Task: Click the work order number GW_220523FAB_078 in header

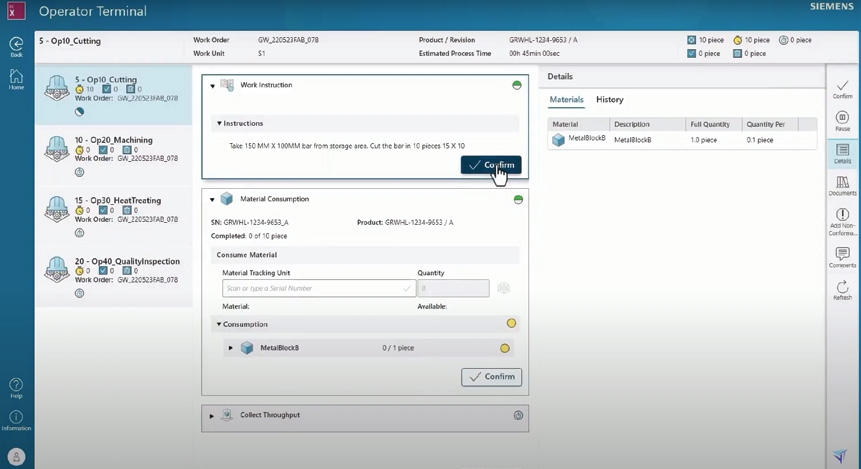Action: click(288, 40)
